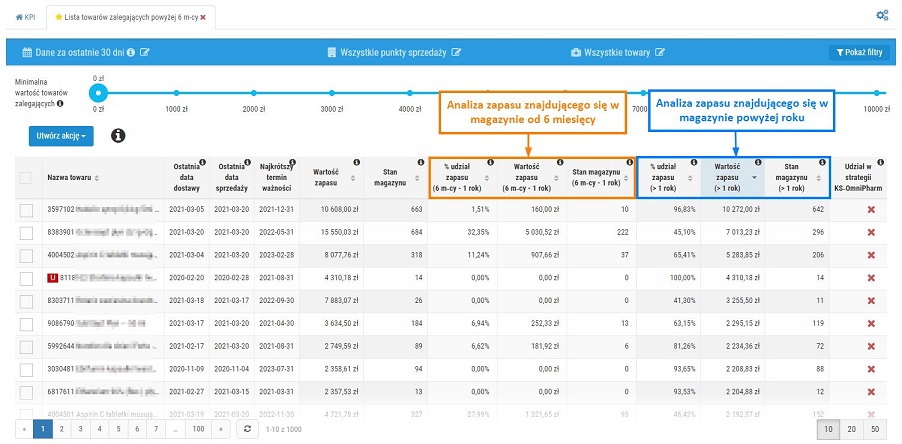Viewport: 902px width, 444px height.
Task: Click the info icon on the Wartość zapasu column
Action: point(357,162)
